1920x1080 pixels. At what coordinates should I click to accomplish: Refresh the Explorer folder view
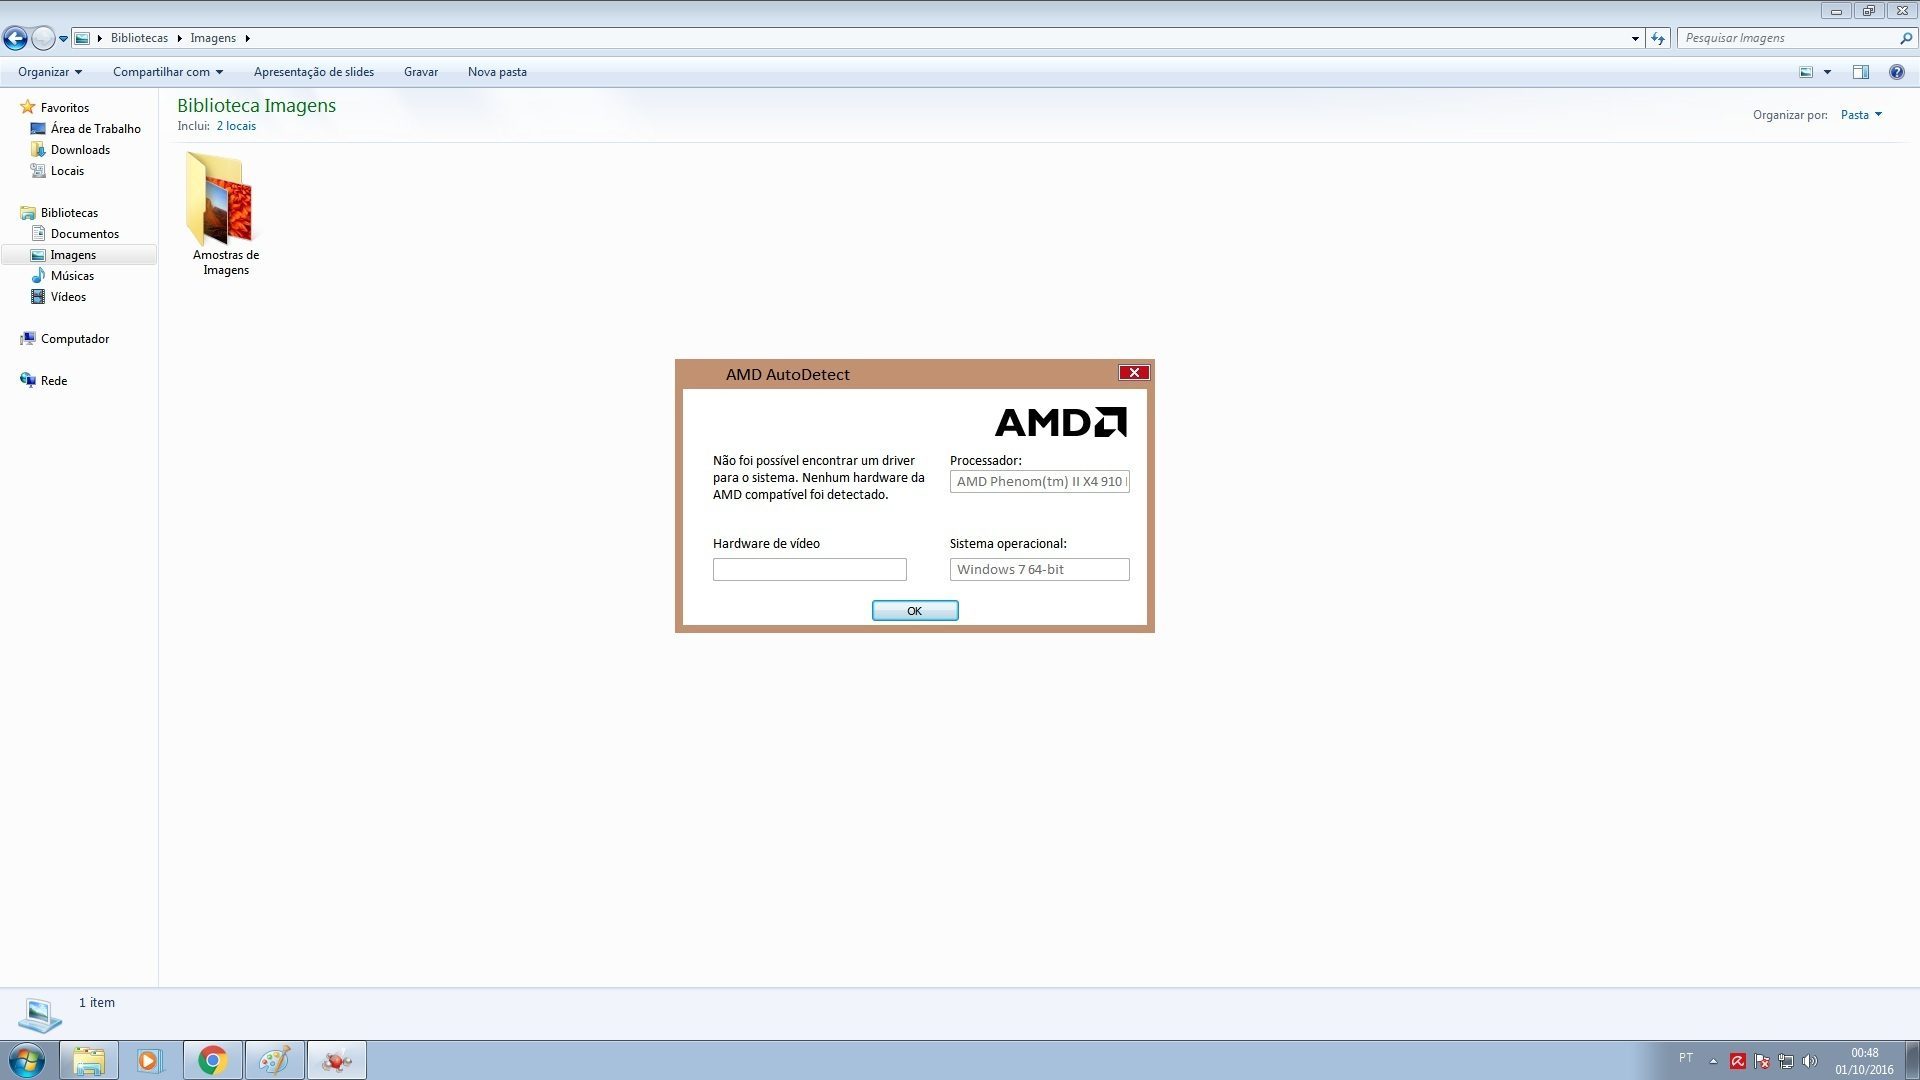(1658, 39)
